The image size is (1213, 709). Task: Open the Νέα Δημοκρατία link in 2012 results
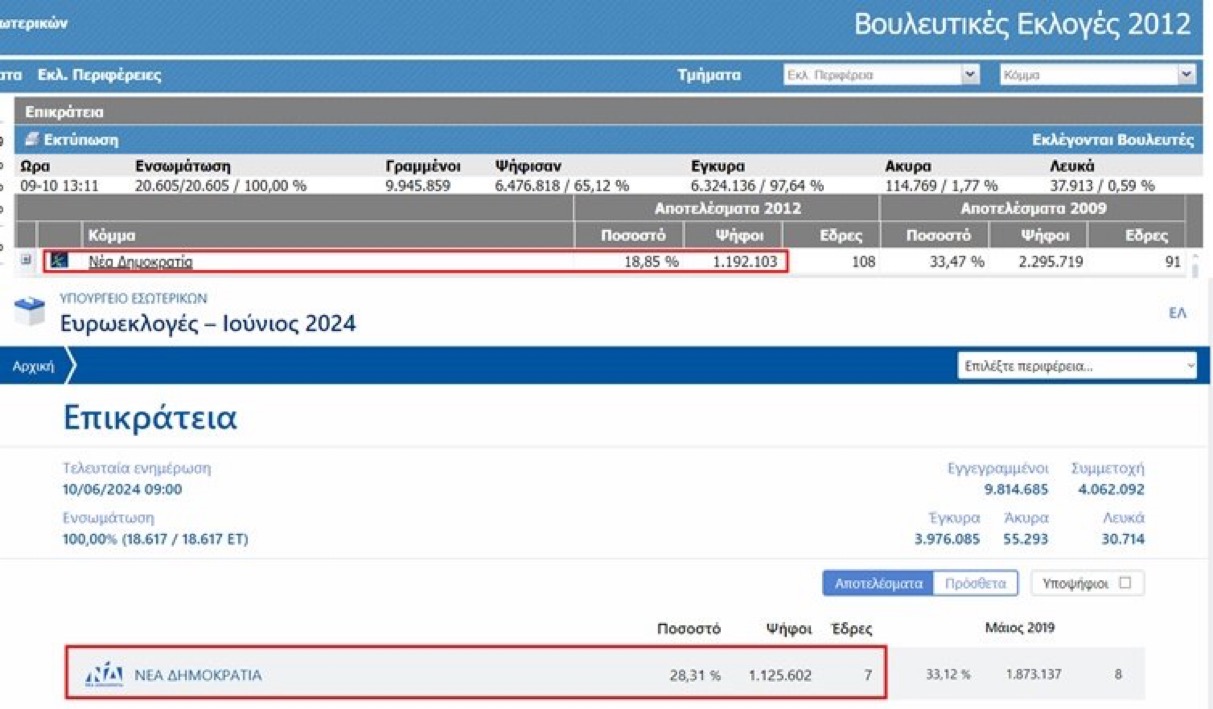[x=140, y=262]
